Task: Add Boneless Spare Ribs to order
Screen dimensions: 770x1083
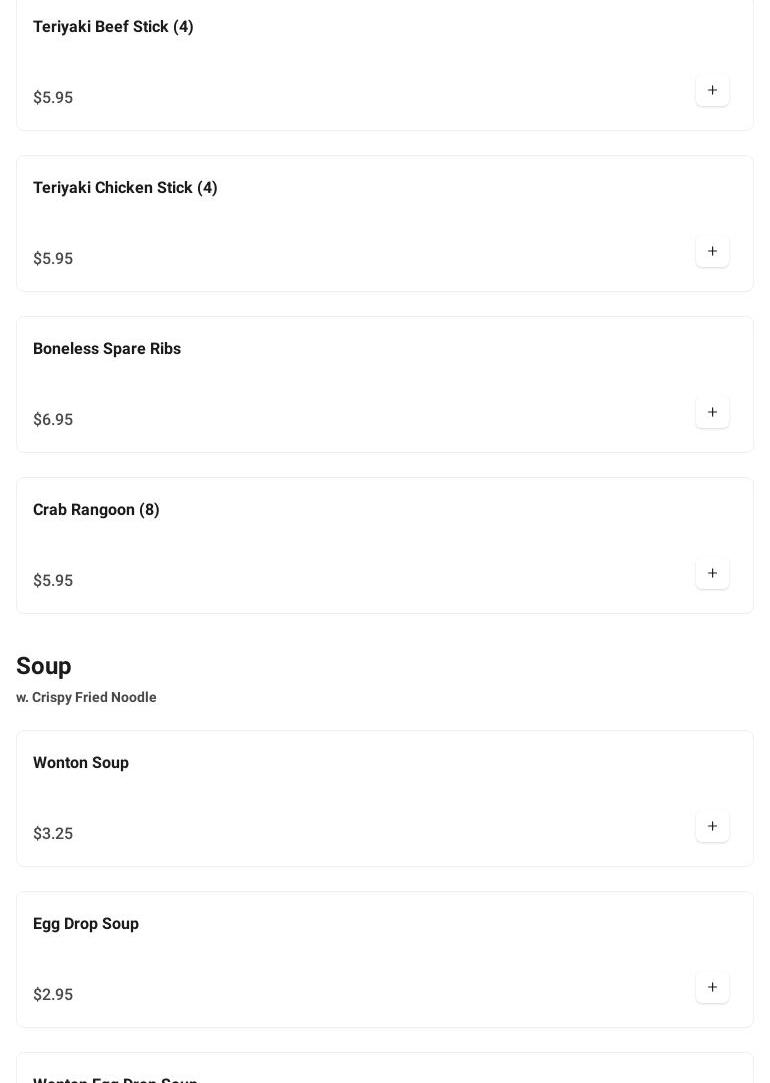Action: [x=712, y=413]
